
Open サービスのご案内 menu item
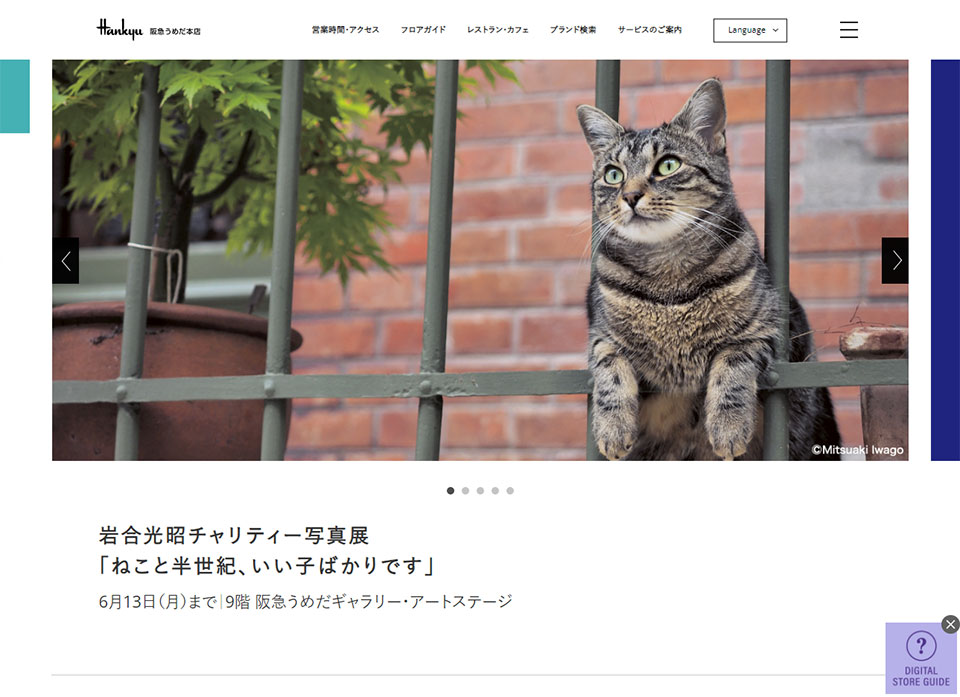tap(650, 29)
